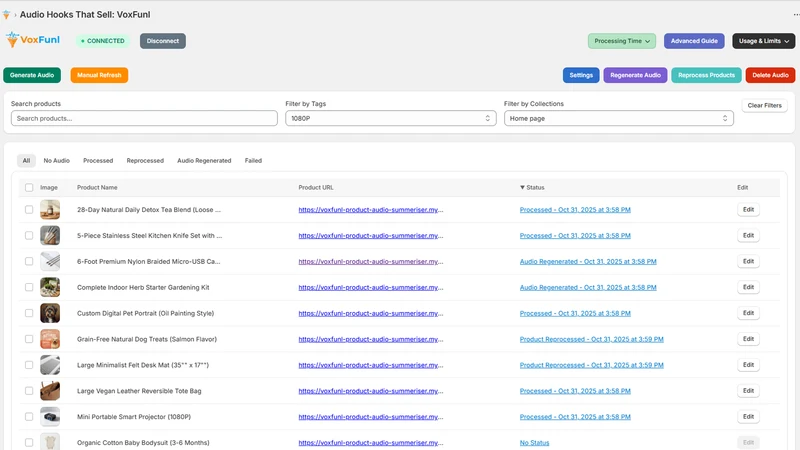Switch to the Failed tab
The width and height of the screenshot is (800, 450).
tap(253, 161)
